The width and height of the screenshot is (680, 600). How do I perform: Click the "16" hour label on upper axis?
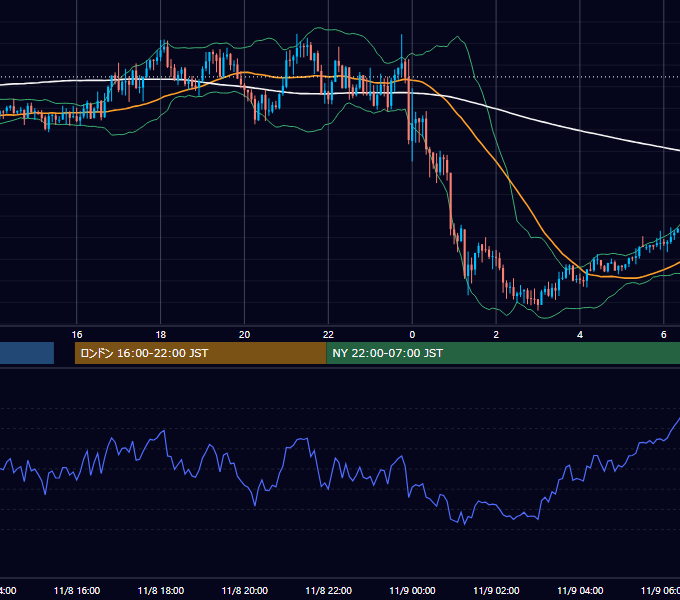(77, 335)
